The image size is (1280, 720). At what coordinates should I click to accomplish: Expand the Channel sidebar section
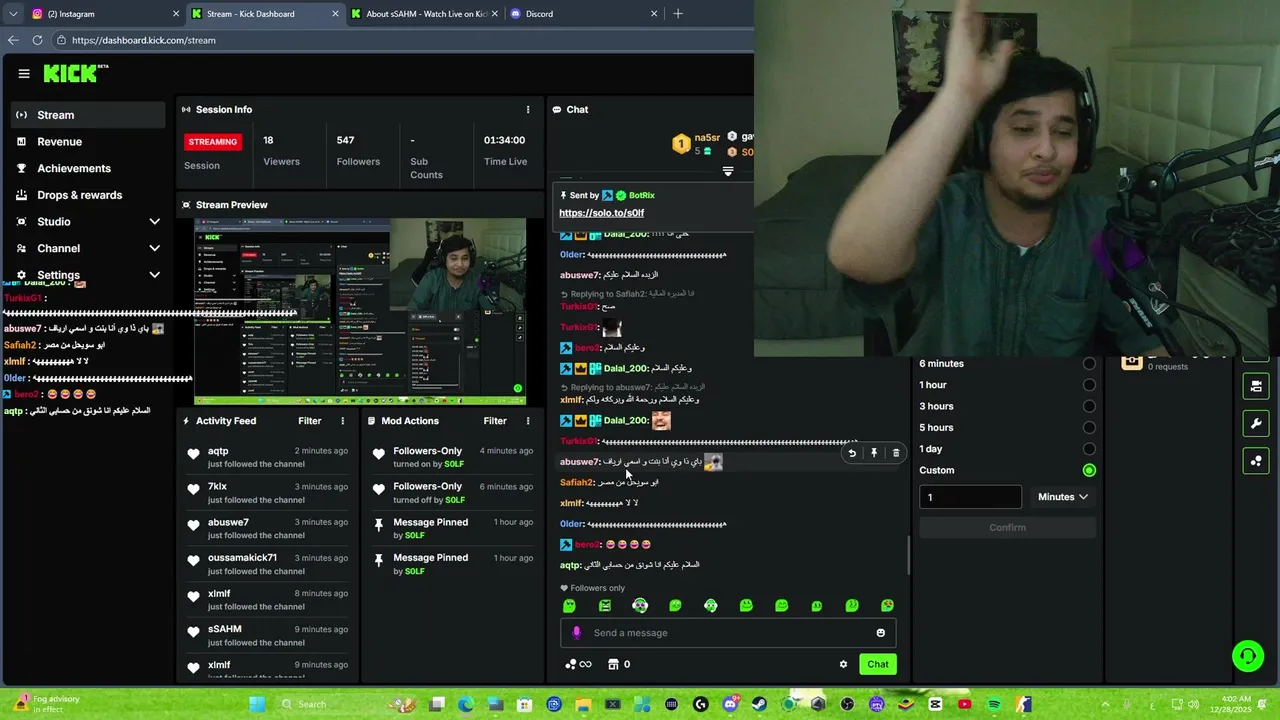pos(154,248)
